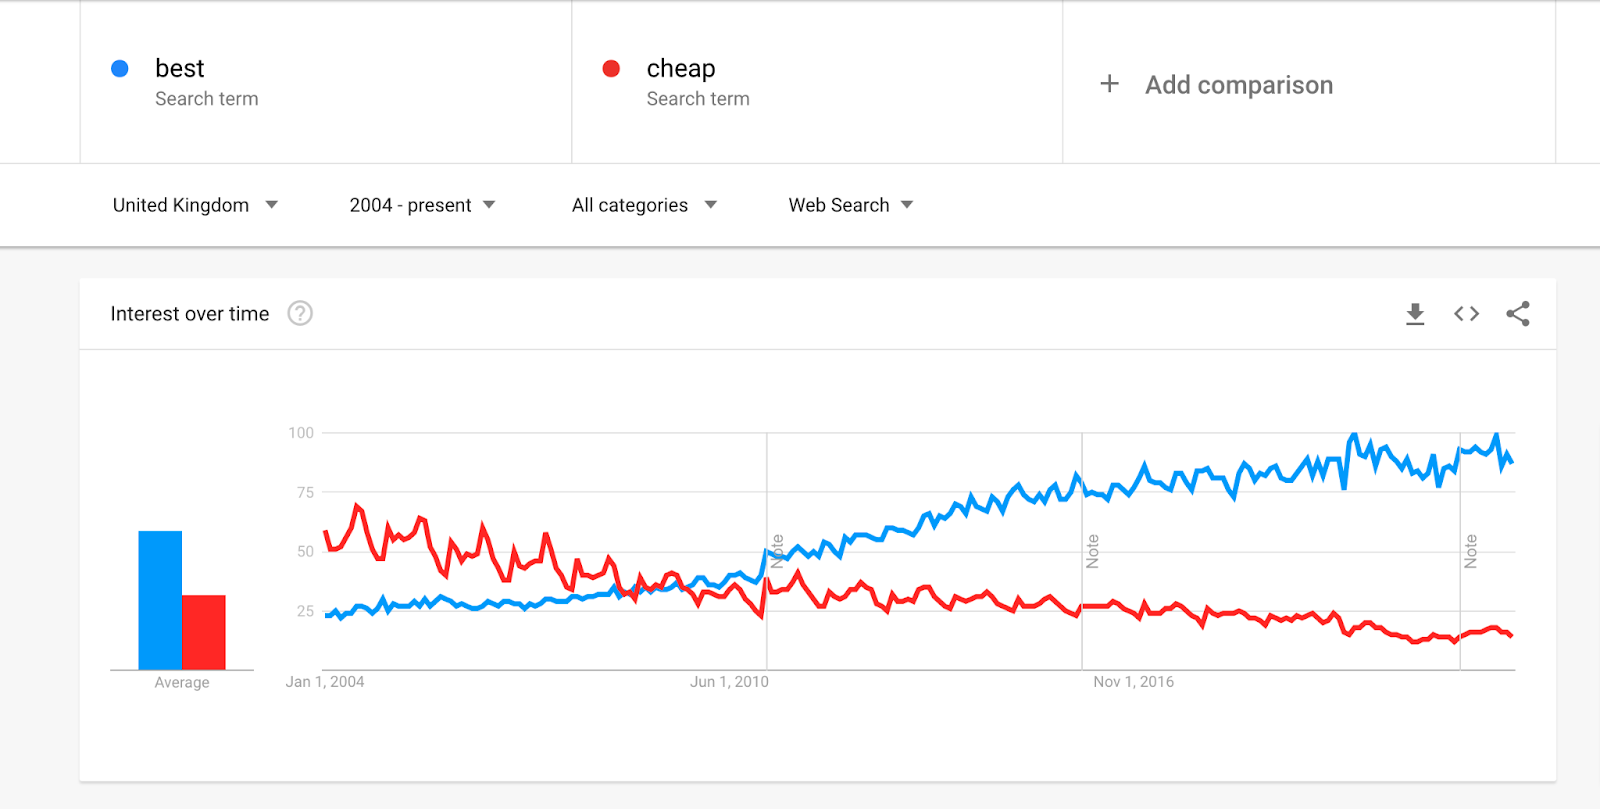Click the Interest over time heading
The height and width of the screenshot is (809, 1600).
[190, 314]
